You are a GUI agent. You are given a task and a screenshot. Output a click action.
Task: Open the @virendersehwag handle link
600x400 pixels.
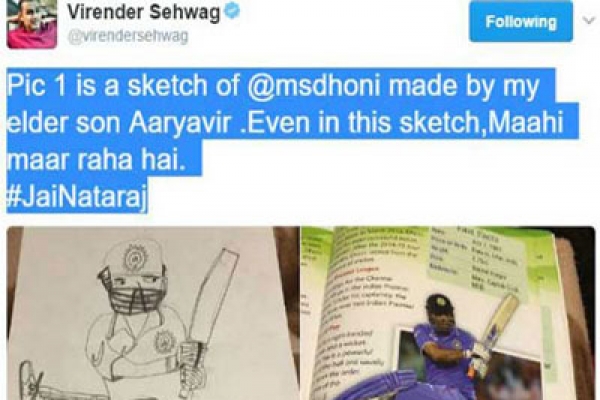128,36
